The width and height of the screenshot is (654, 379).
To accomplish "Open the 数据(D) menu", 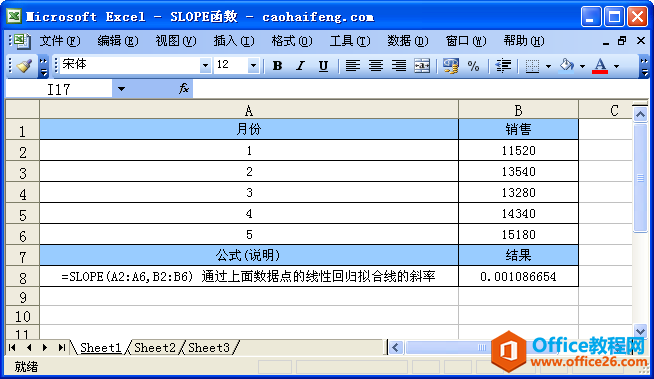I will pyautogui.click(x=407, y=41).
